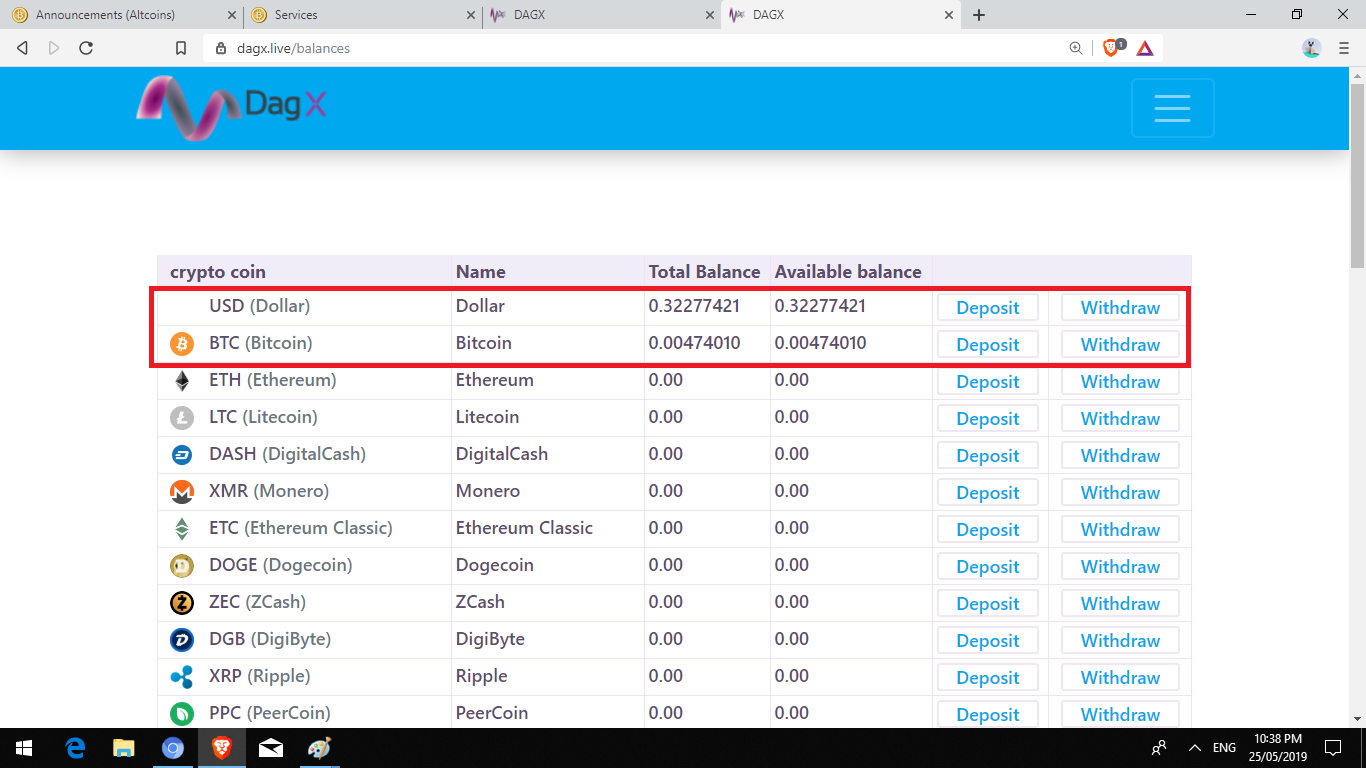Open the zoom magnifier in address bar
The height and width of the screenshot is (768, 1366).
(1076, 48)
